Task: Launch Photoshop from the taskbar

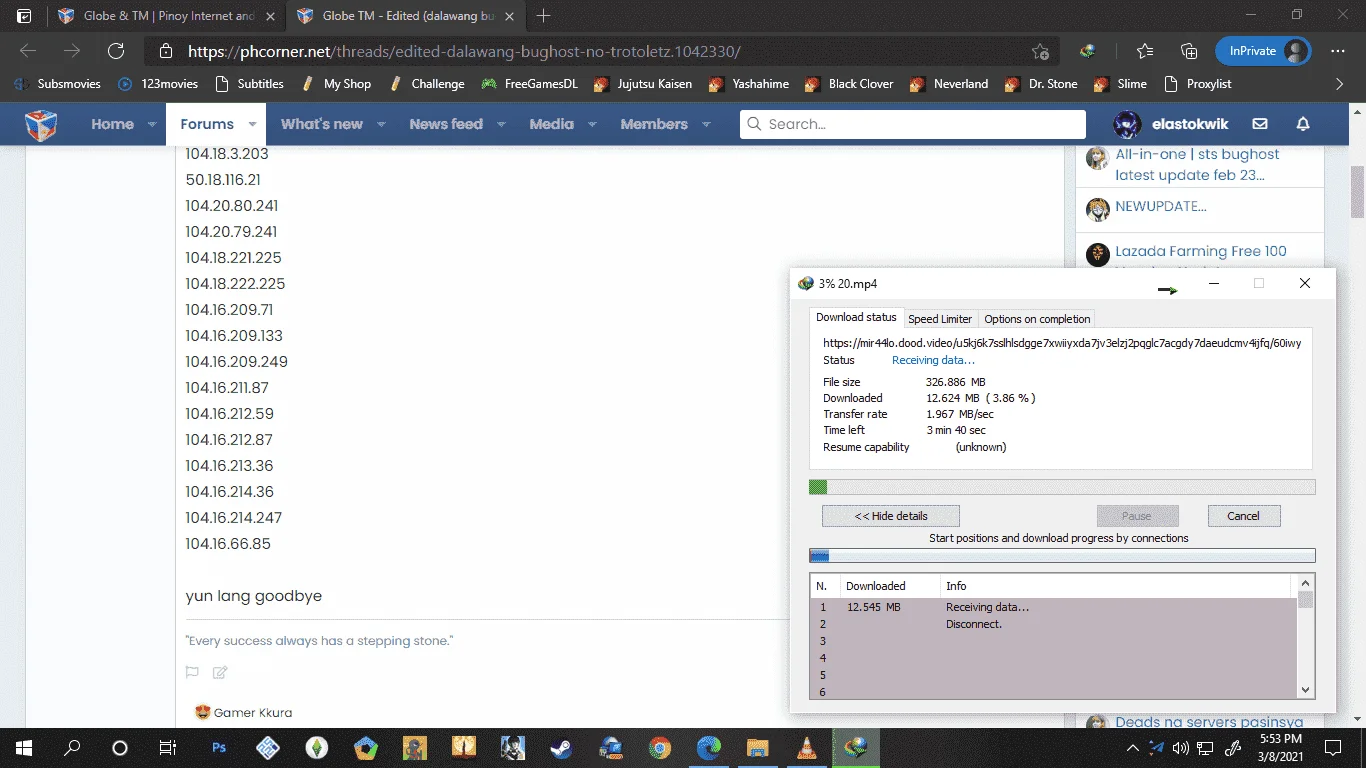Action: pyautogui.click(x=219, y=747)
